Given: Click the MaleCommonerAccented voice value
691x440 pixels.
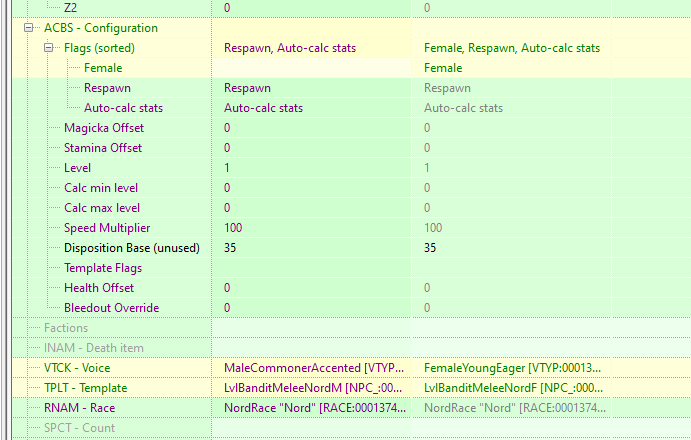Looking at the screenshot, I should [x=314, y=368].
